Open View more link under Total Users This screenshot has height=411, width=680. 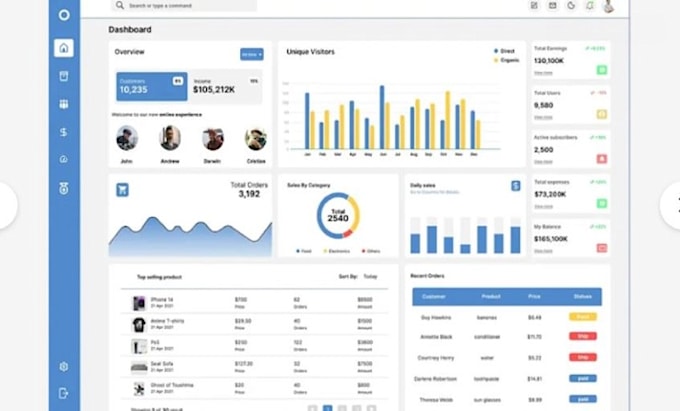[x=543, y=117]
